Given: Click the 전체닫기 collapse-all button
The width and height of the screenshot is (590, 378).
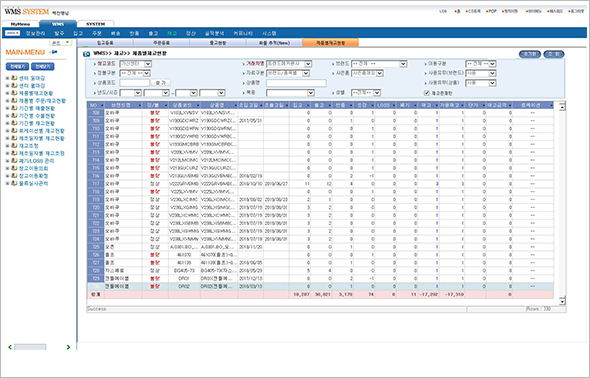Looking at the screenshot, I should [43, 67].
